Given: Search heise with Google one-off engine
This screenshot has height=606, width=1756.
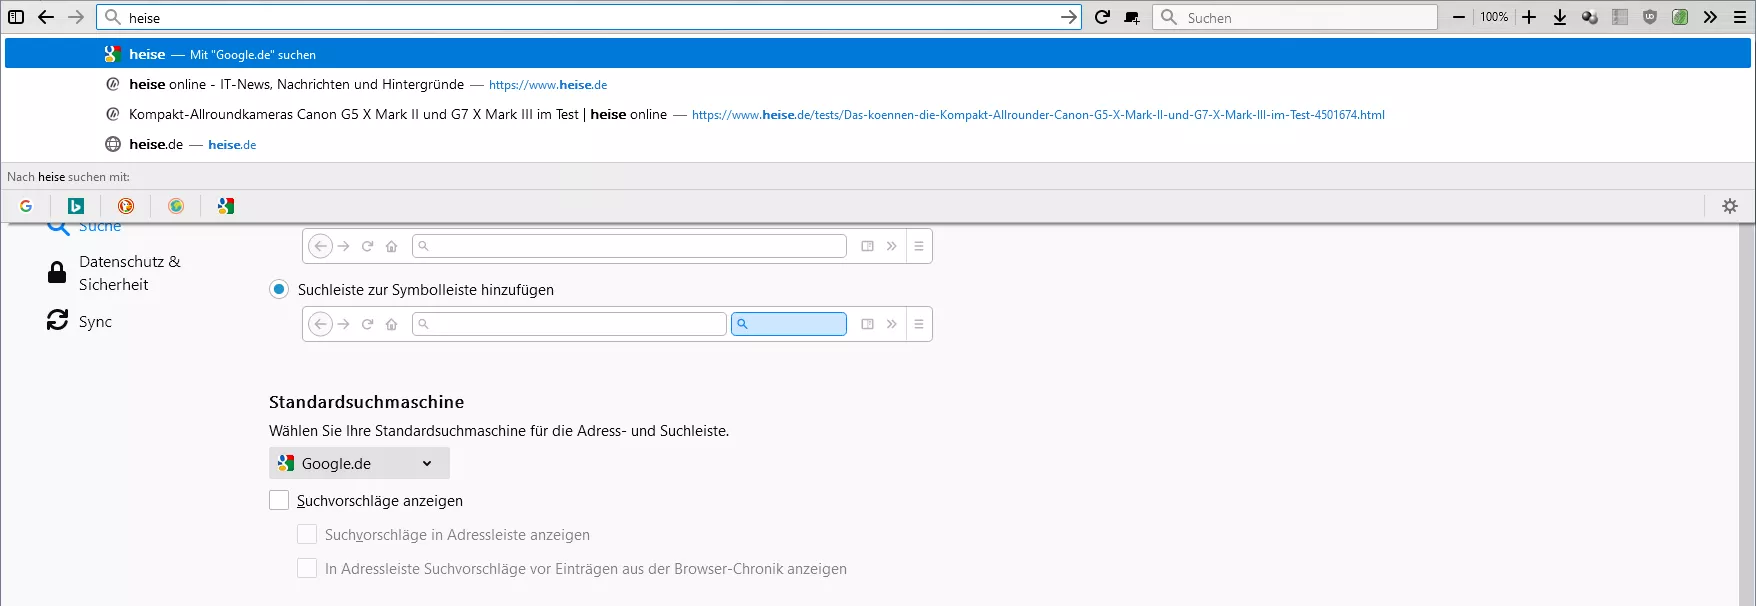Looking at the screenshot, I should click(26, 206).
